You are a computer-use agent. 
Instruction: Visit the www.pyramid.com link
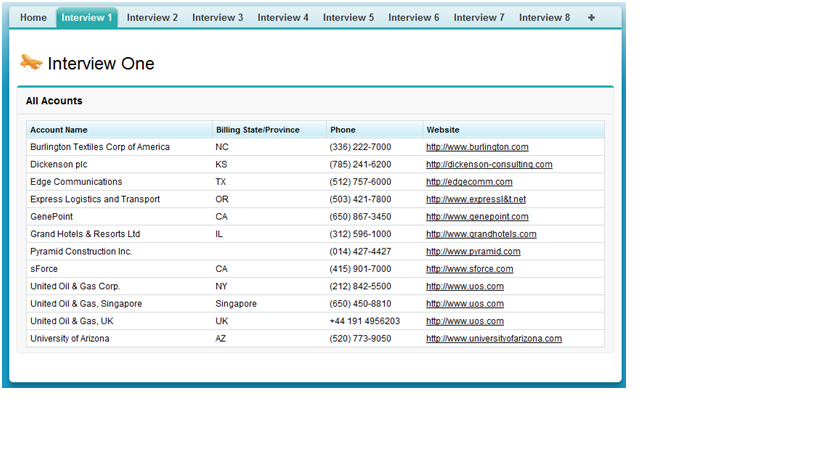(473, 252)
